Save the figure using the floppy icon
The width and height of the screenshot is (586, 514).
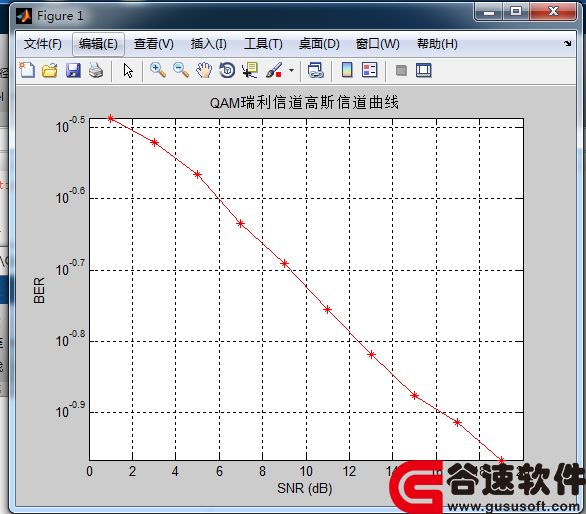[73, 70]
